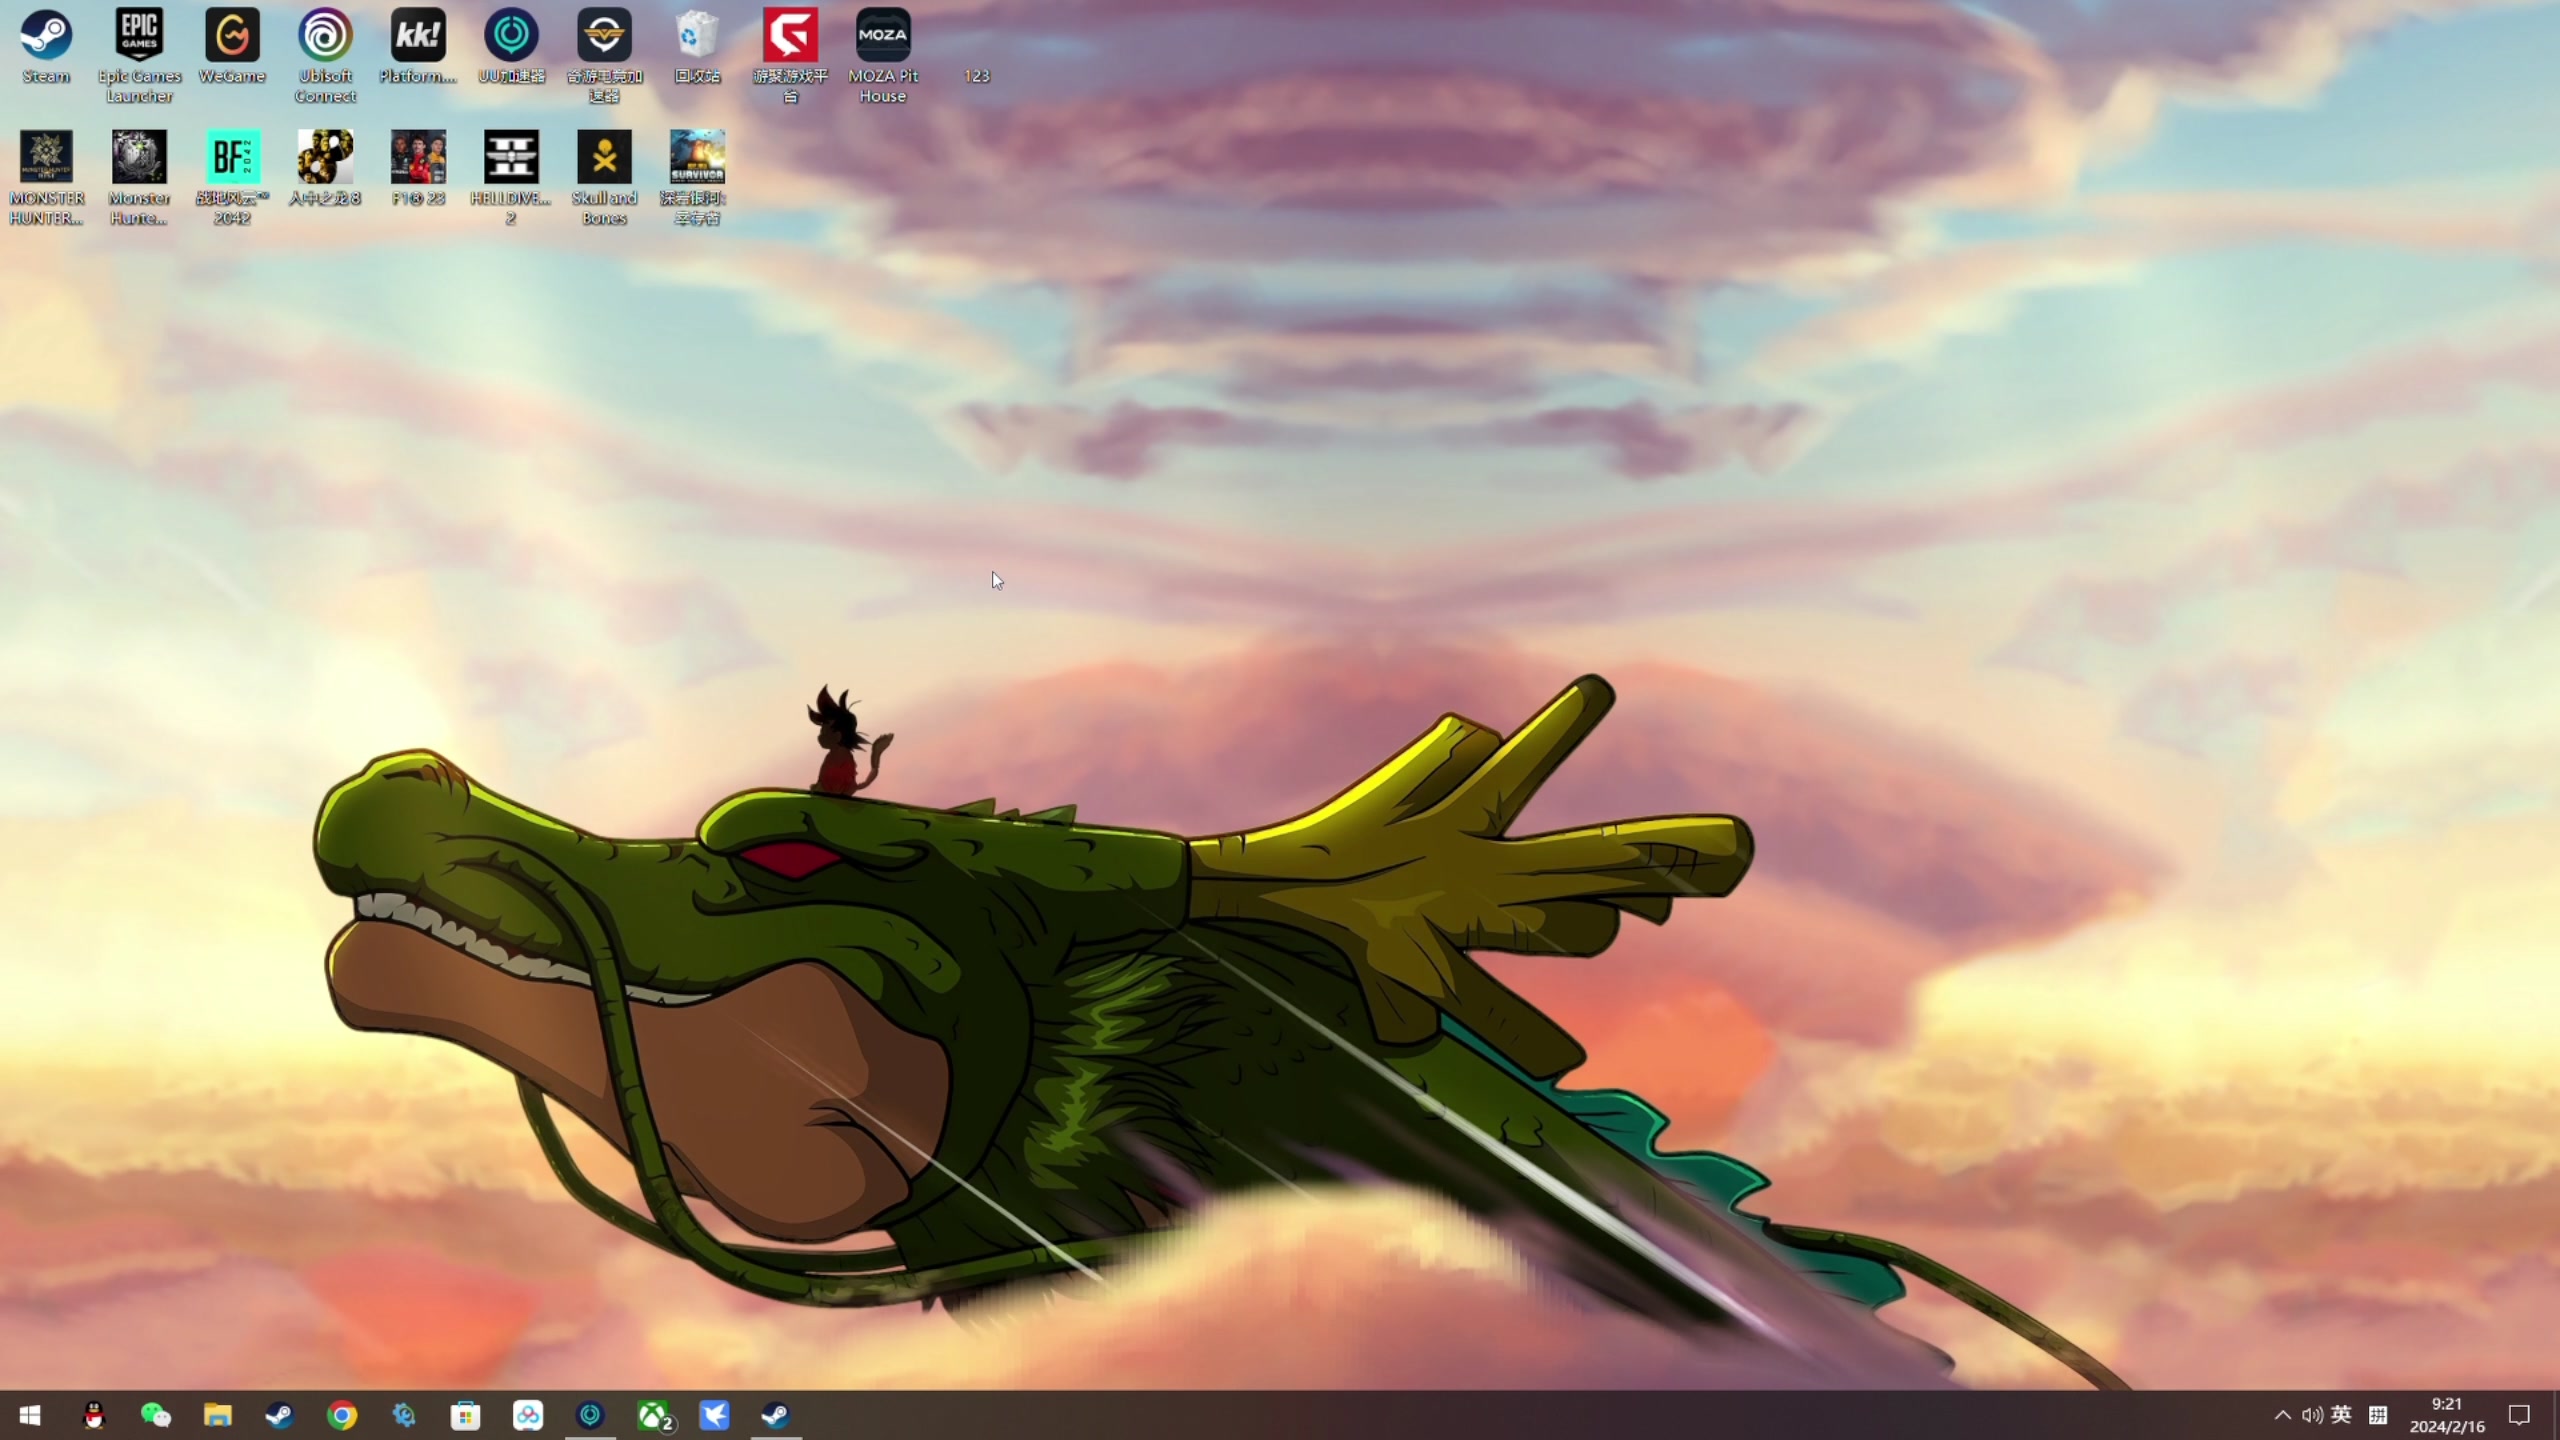Open QQ penguin icon in taskbar
This screenshot has height=1440, width=2560.
(94, 1415)
